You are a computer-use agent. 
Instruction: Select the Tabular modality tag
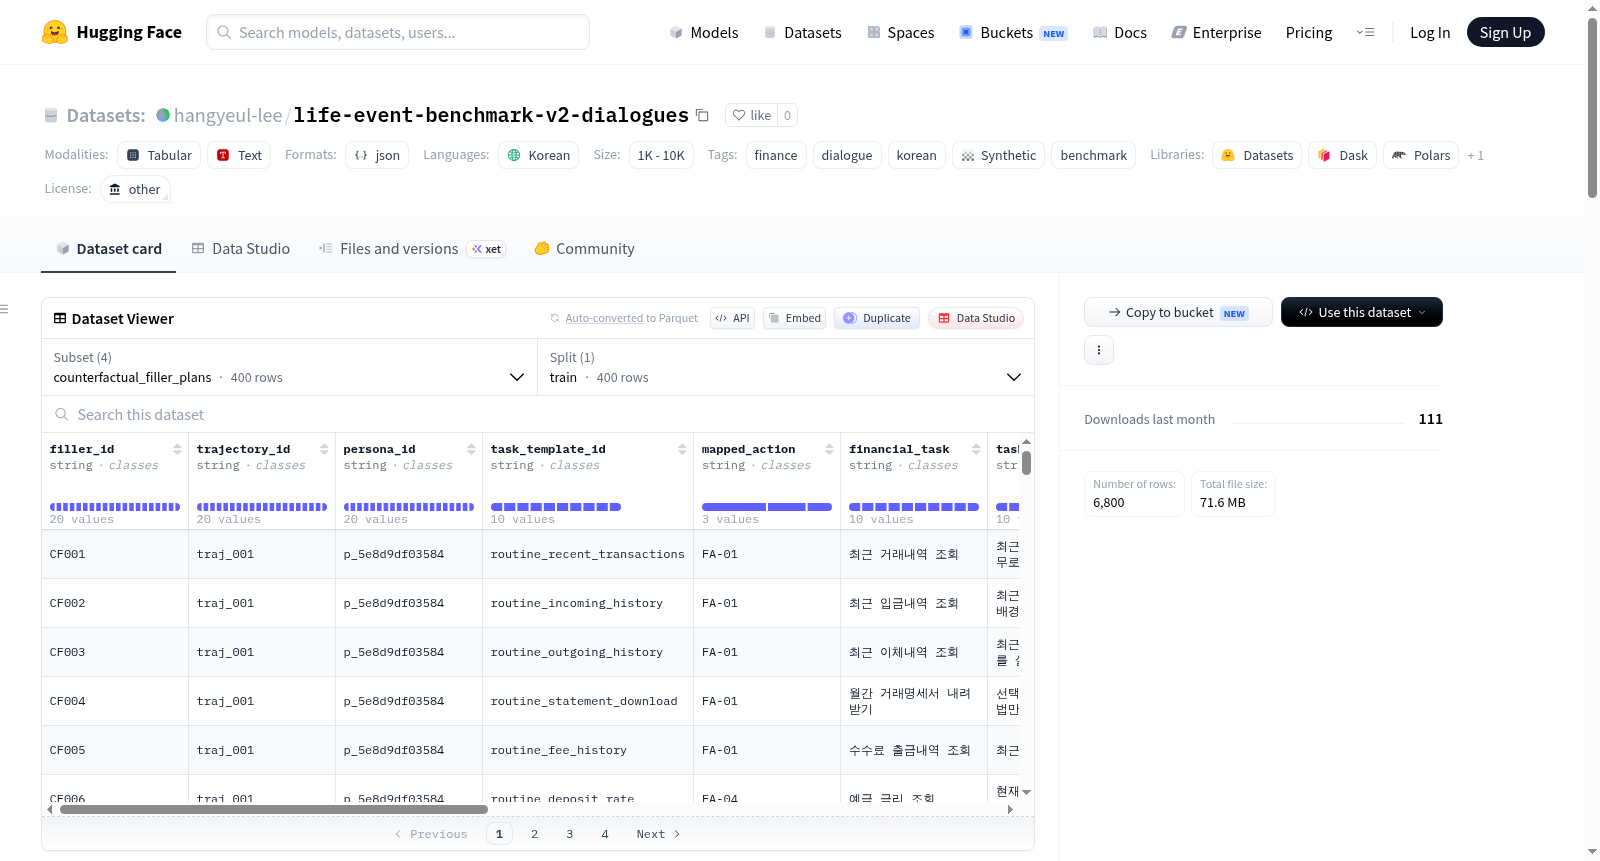click(159, 155)
